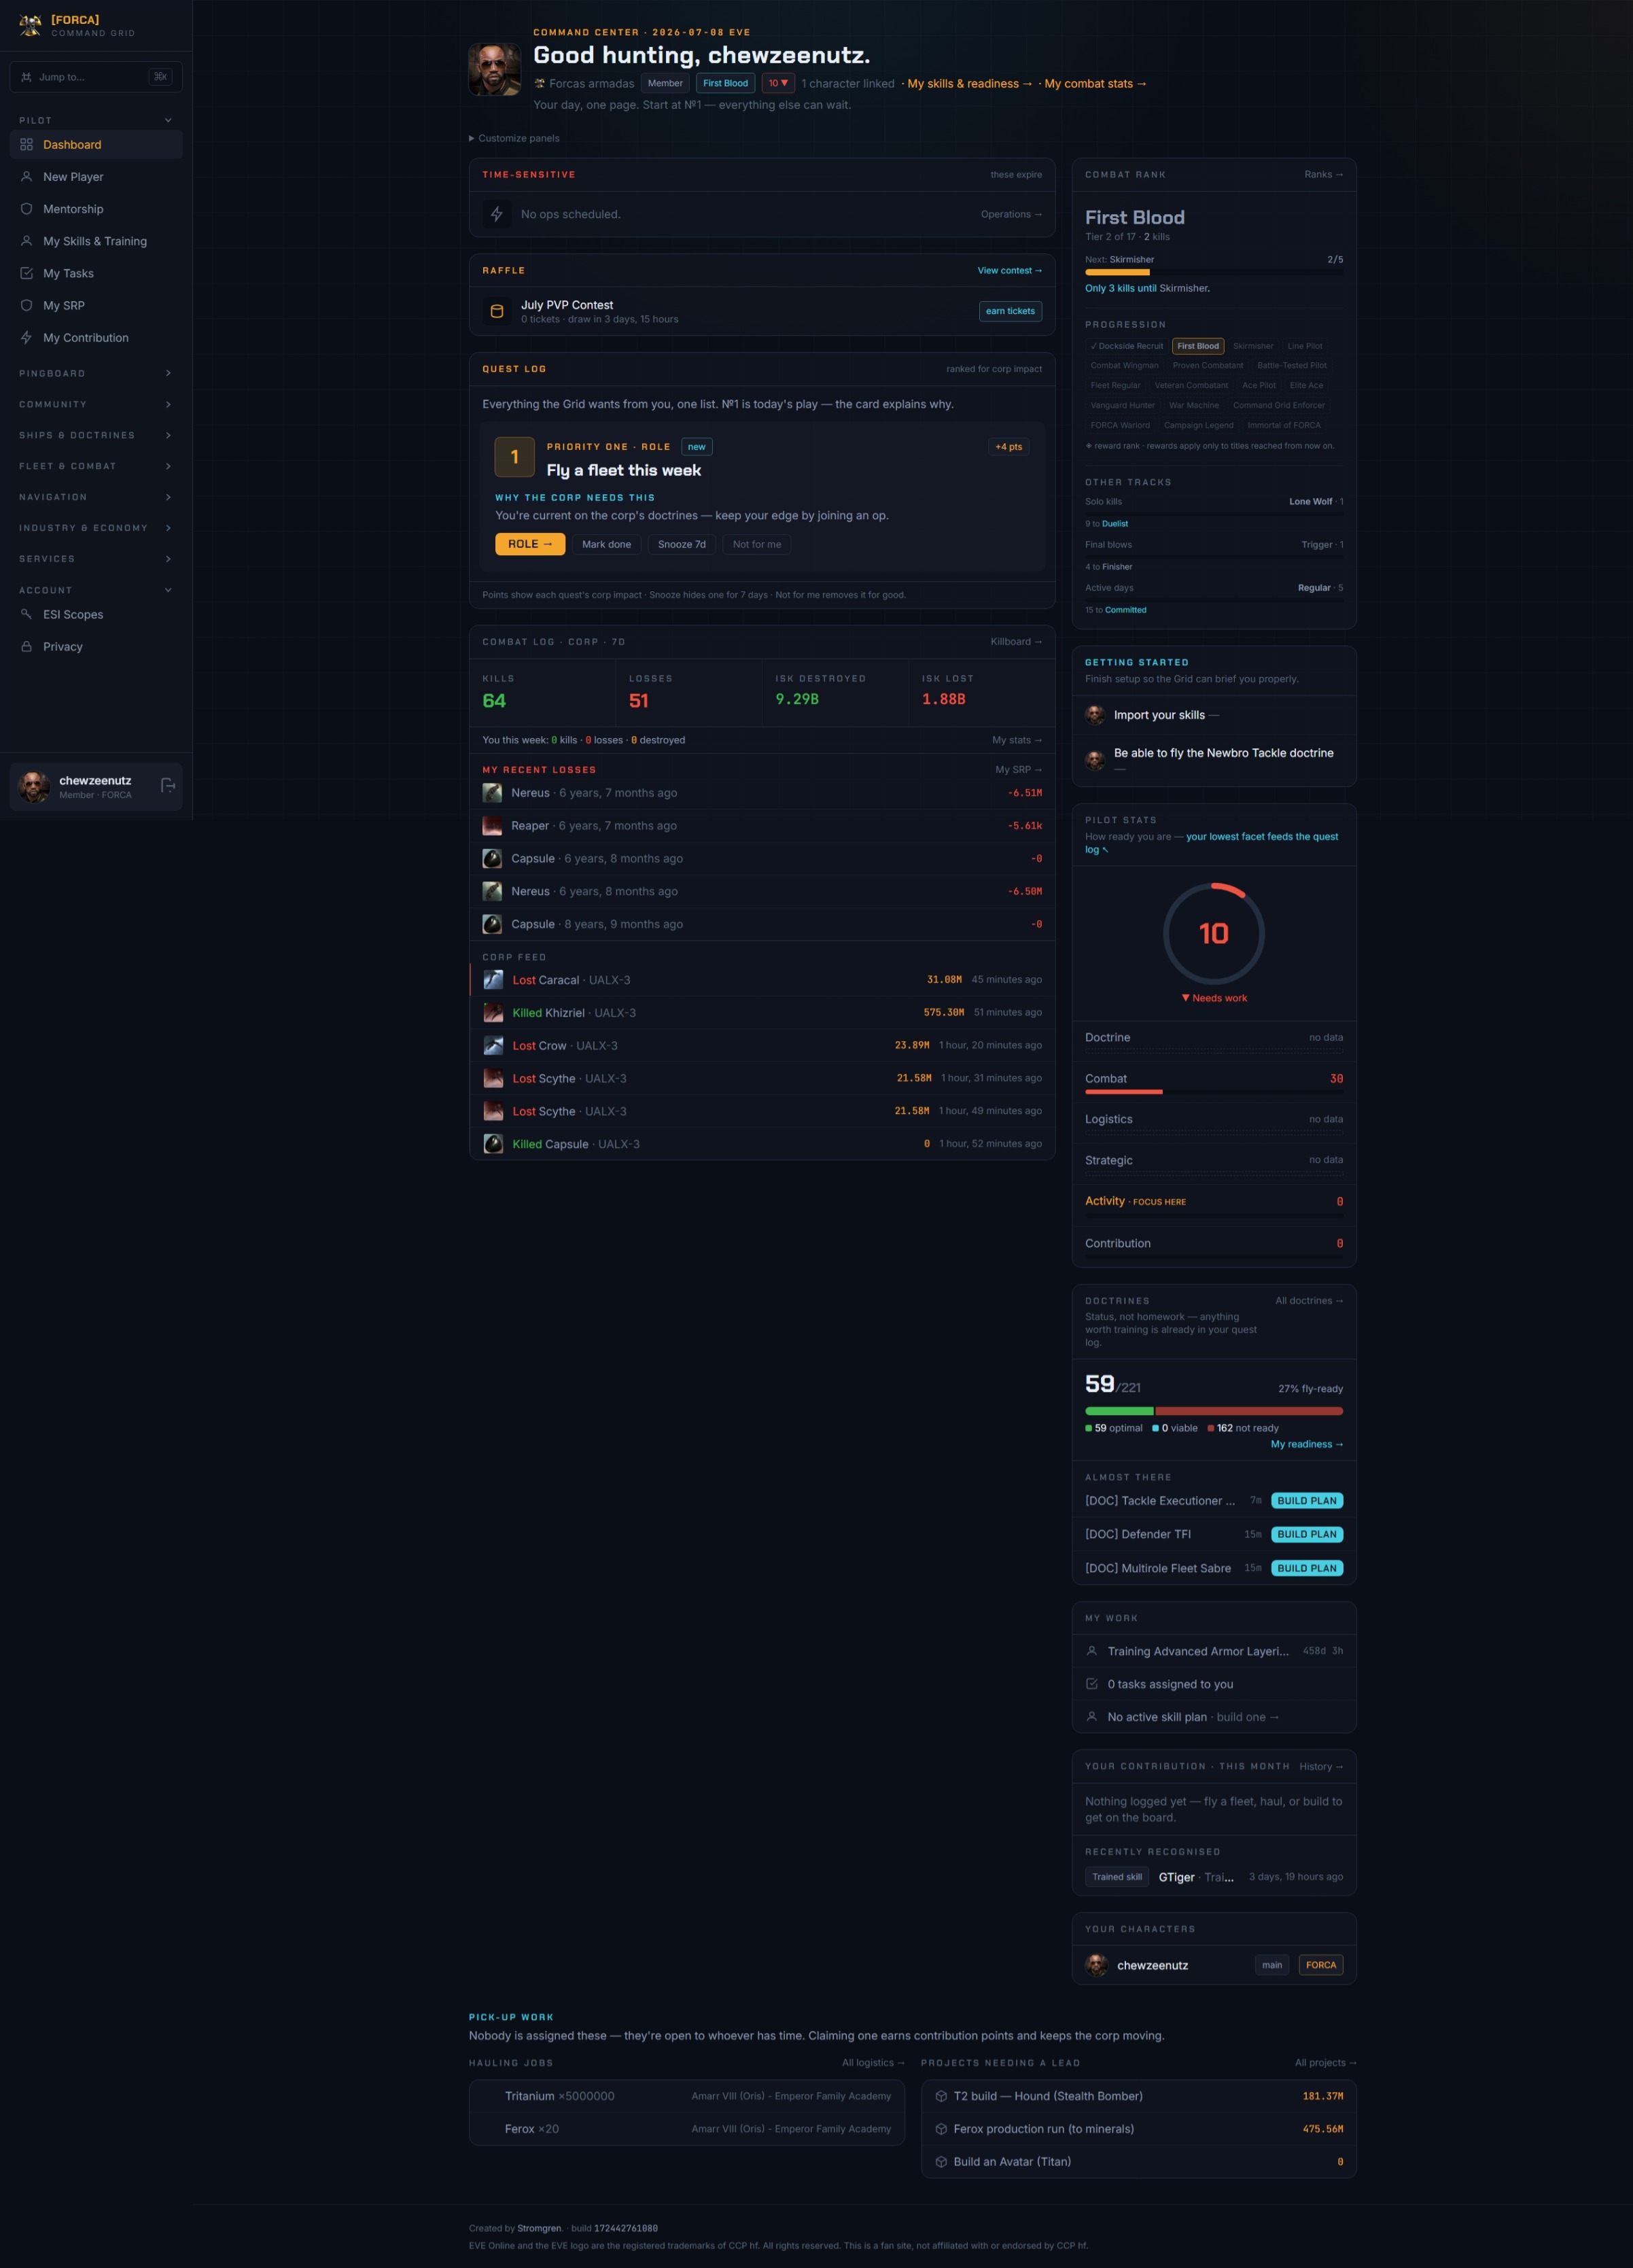Expand the Customize panels disclosure

click(514, 138)
